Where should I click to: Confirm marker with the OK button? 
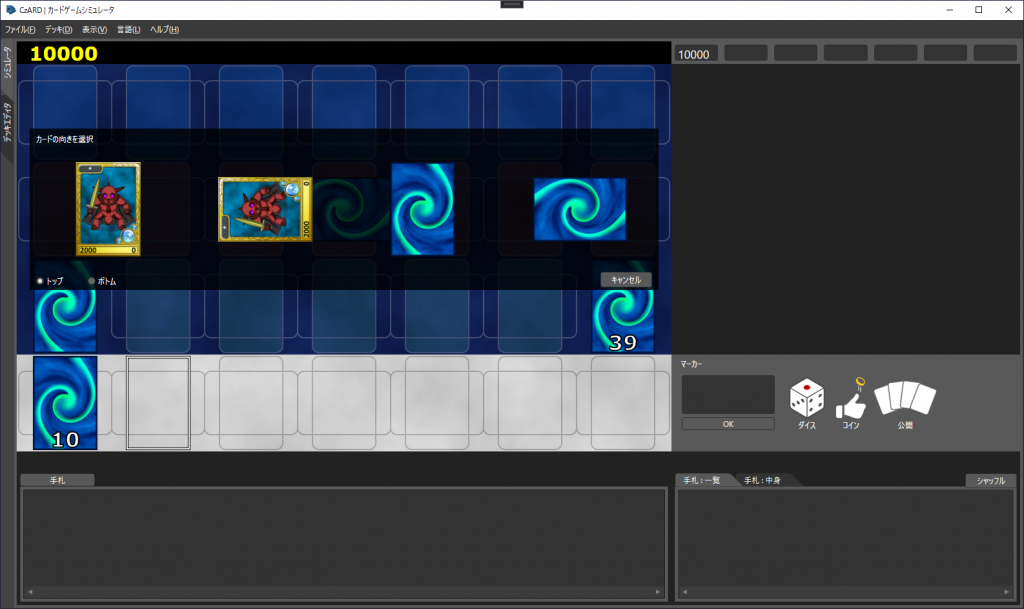(728, 424)
